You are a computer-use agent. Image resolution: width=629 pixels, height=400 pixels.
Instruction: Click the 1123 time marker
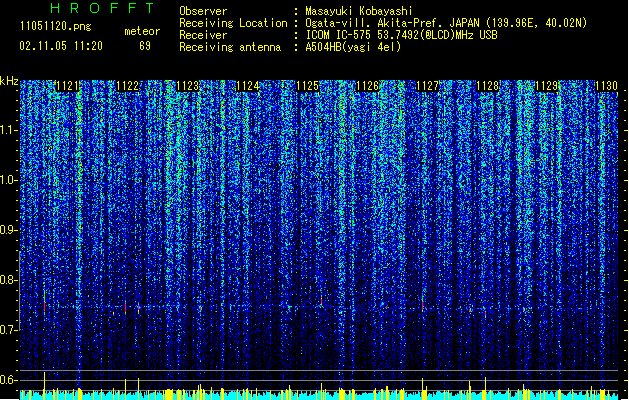187,86
